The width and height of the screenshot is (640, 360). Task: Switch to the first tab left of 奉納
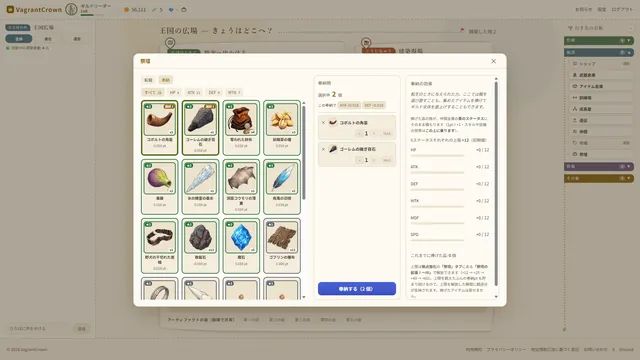pyautogui.click(x=148, y=80)
